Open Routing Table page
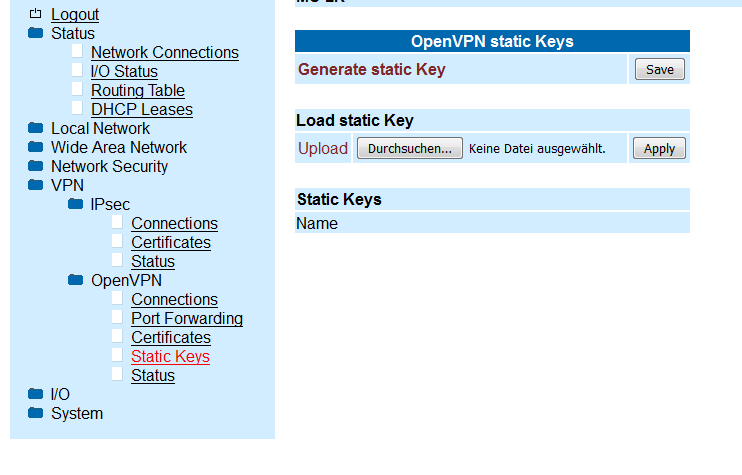The width and height of the screenshot is (742, 475). tap(138, 90)
